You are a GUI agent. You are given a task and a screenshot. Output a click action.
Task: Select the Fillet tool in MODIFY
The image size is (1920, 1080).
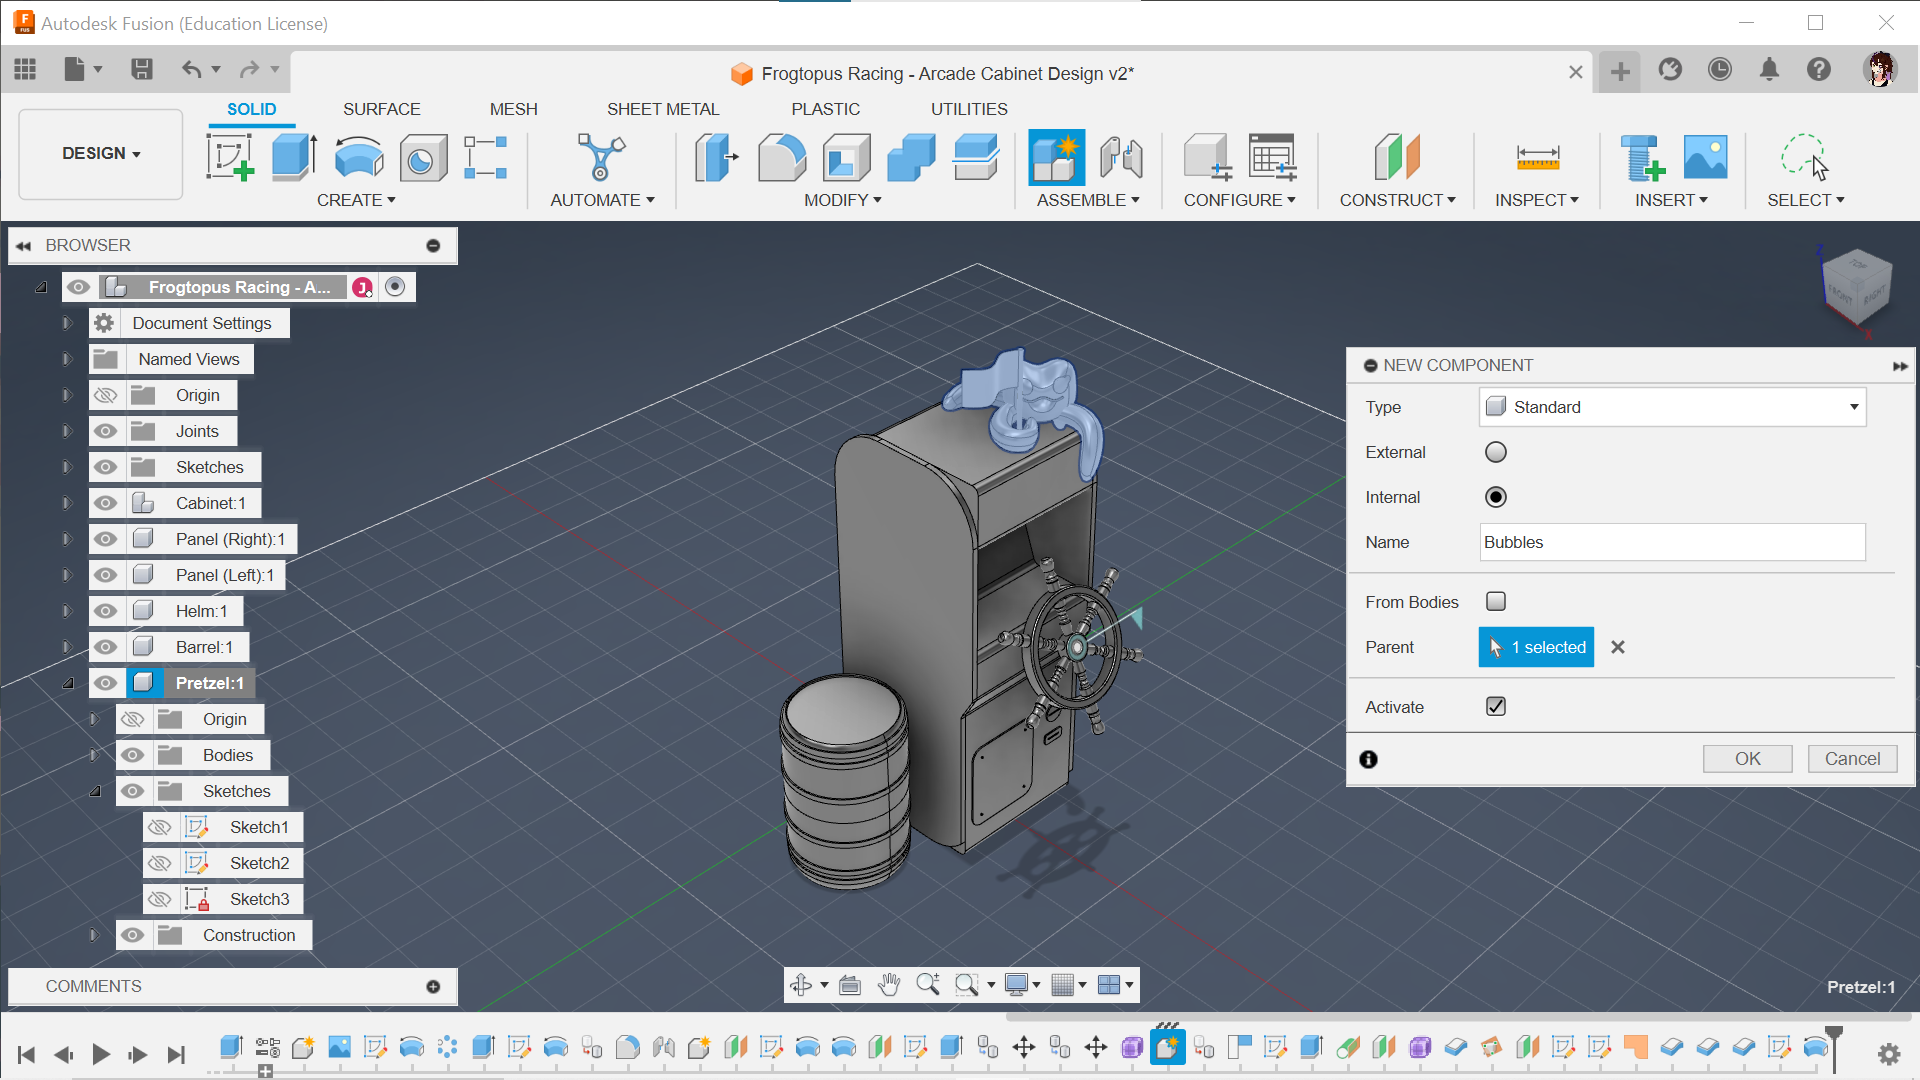781,156
